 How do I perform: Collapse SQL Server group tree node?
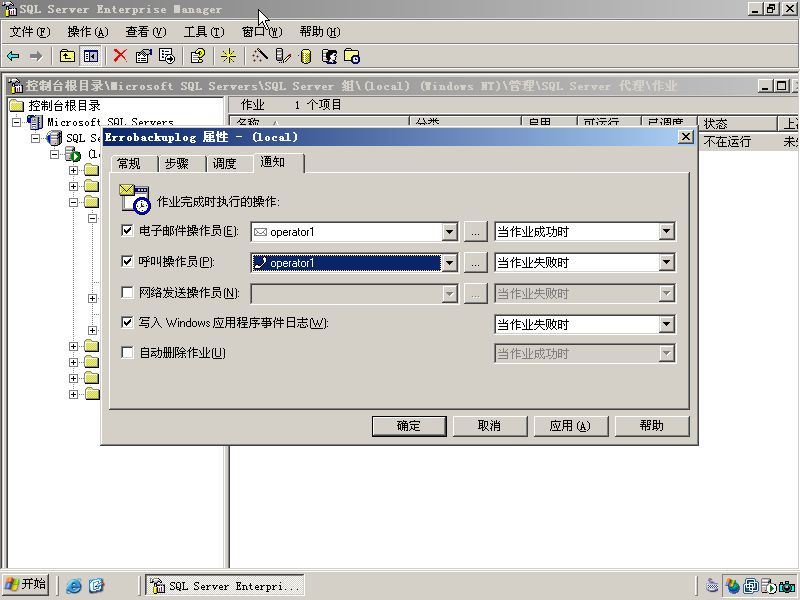tap(35, 138)
